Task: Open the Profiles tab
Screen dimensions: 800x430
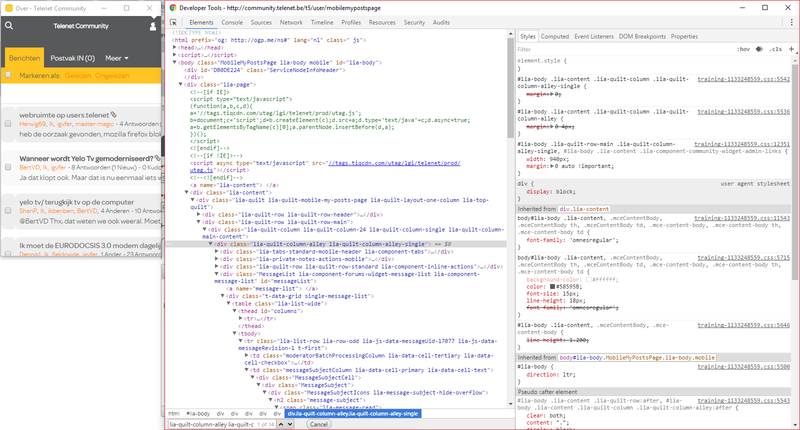Action: [351, 22]
